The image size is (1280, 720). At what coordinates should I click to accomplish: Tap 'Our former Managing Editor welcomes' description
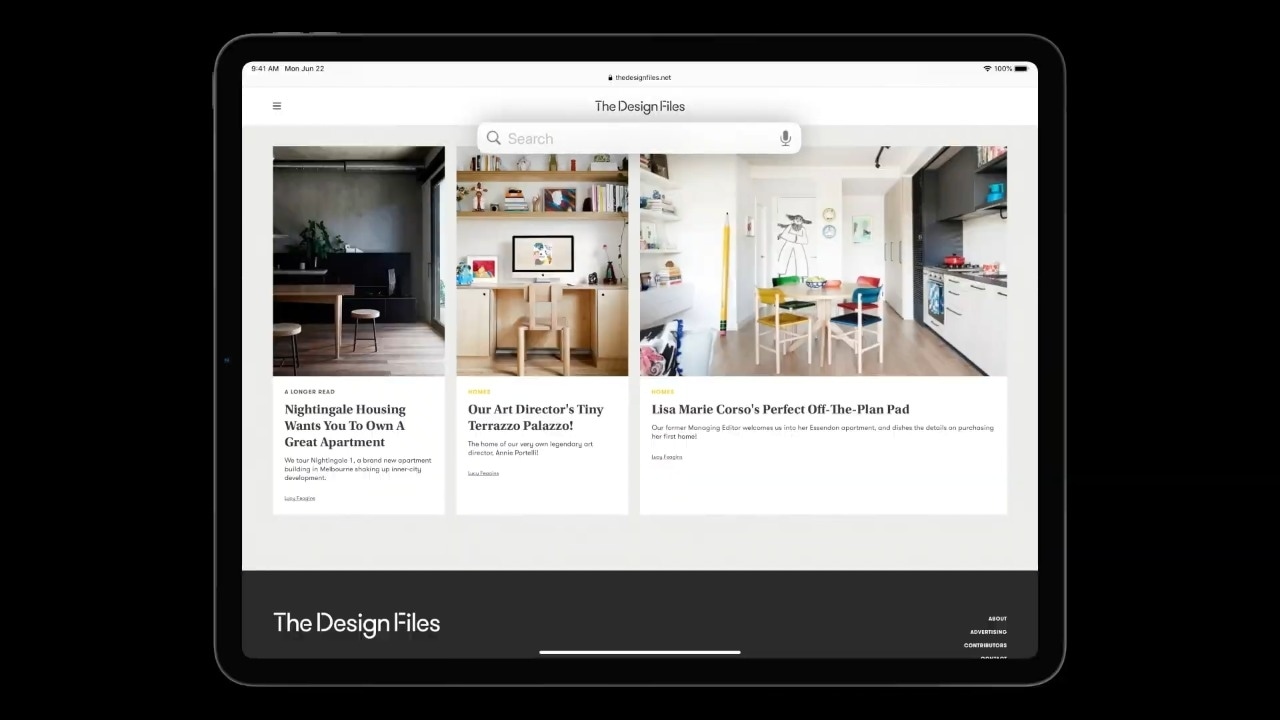822,432
